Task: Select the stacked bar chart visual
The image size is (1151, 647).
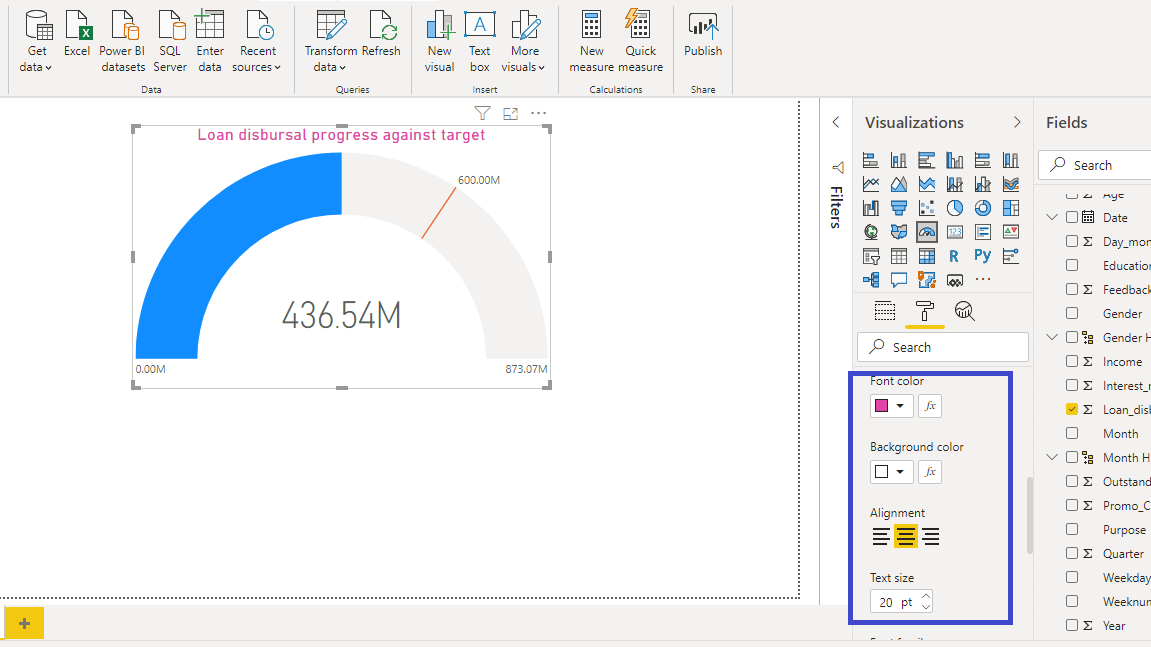Action: point(871,160)
